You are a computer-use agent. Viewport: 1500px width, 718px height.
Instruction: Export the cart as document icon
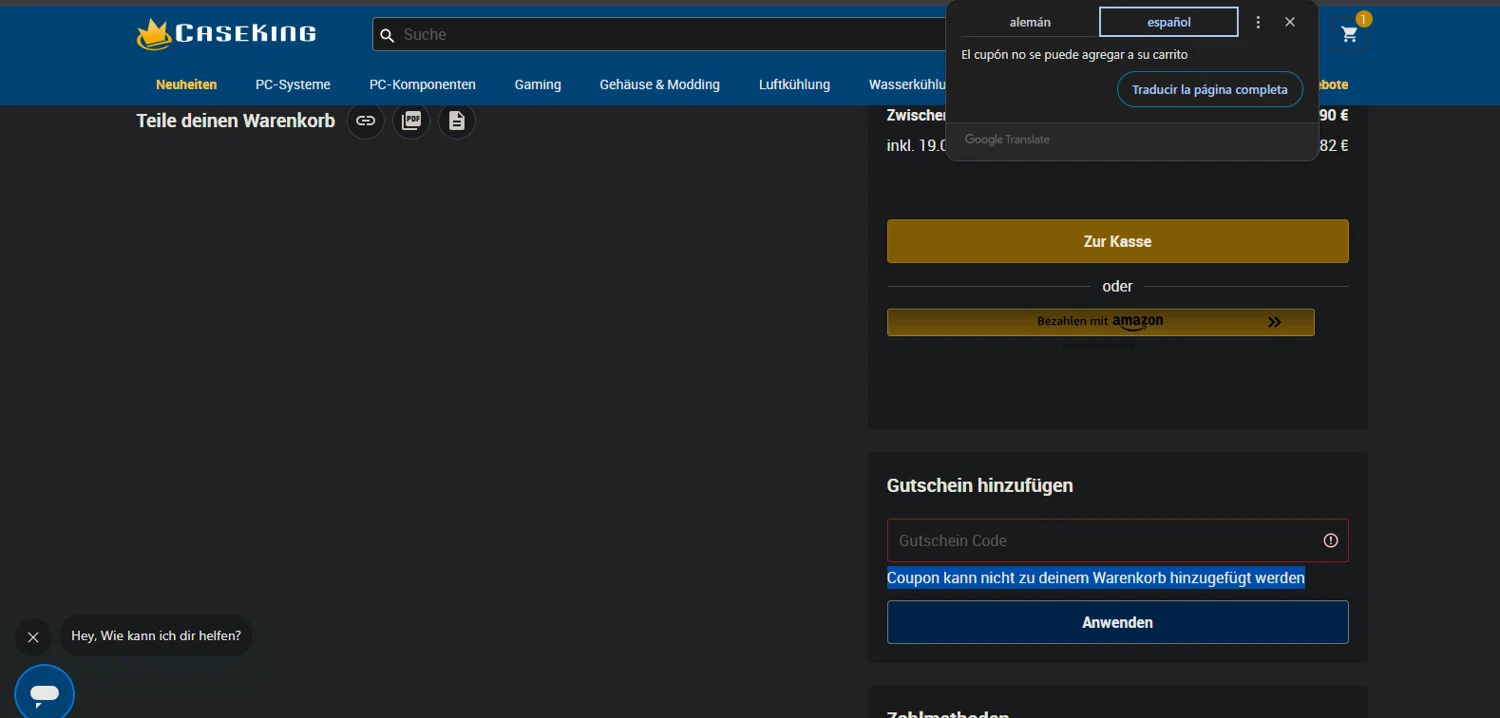tap(457, 121)
